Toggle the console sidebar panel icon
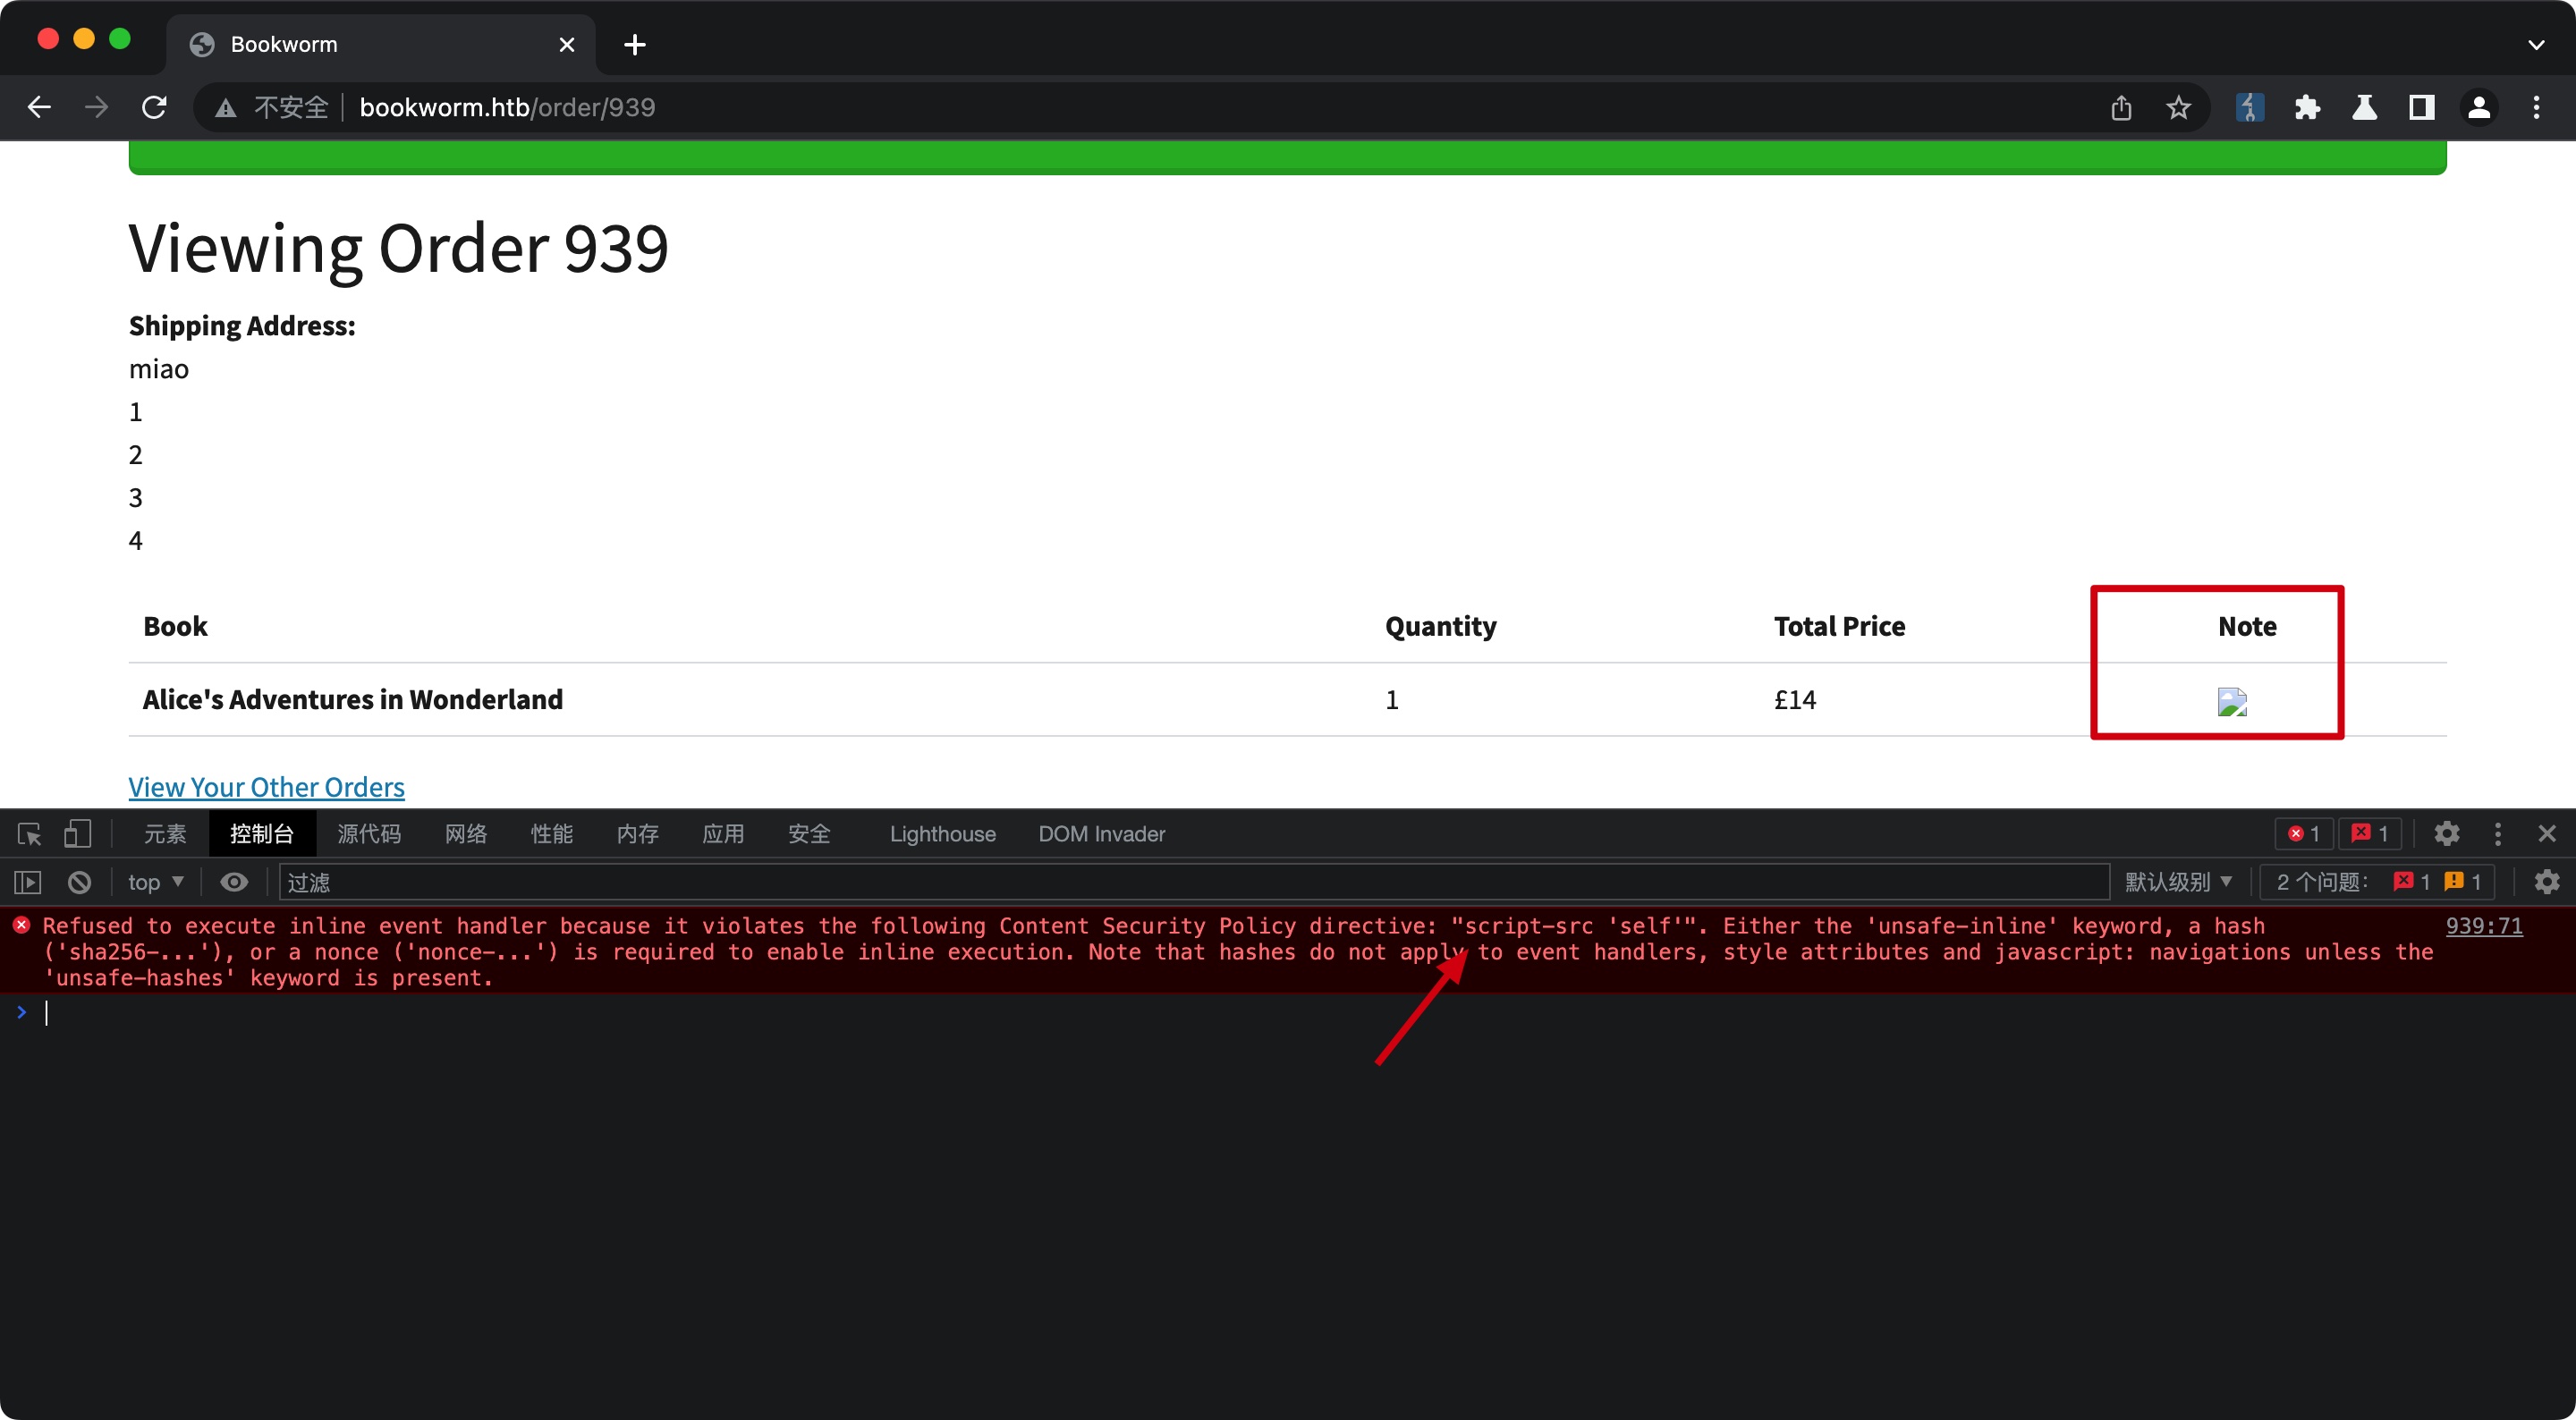 [27, 881]
